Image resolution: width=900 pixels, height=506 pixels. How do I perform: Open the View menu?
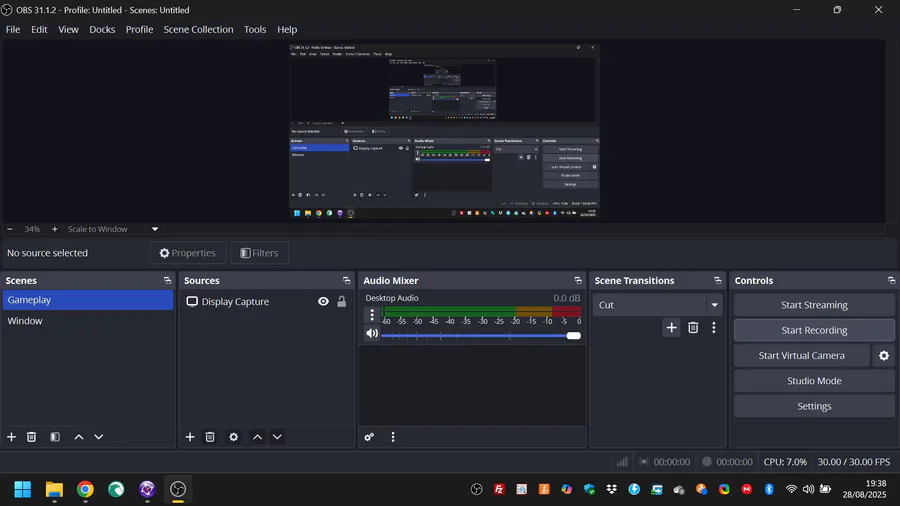pyautogui.click(x=68, y=29)
